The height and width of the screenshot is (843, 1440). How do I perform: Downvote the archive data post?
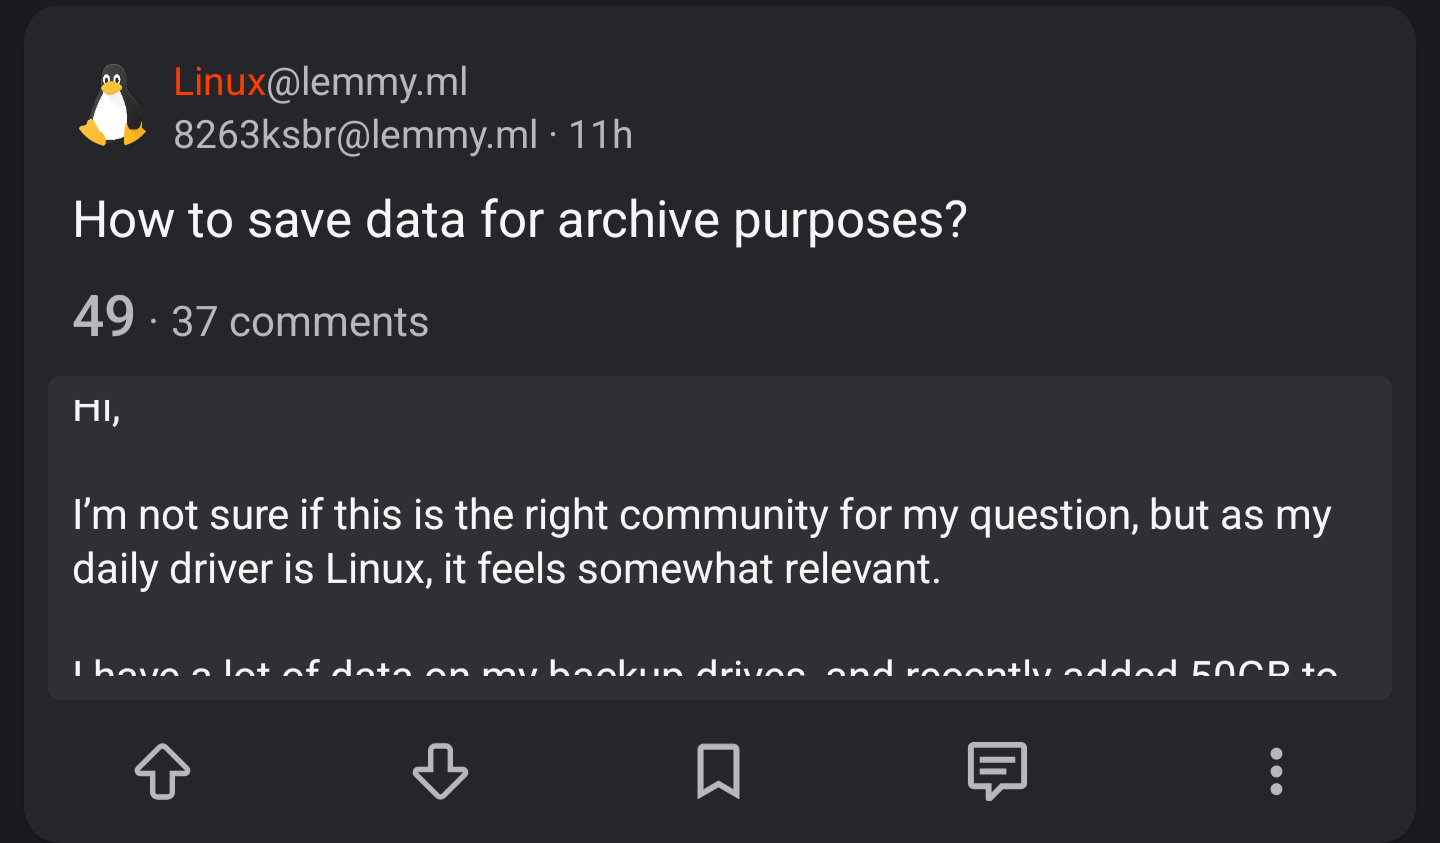(440, 771)
